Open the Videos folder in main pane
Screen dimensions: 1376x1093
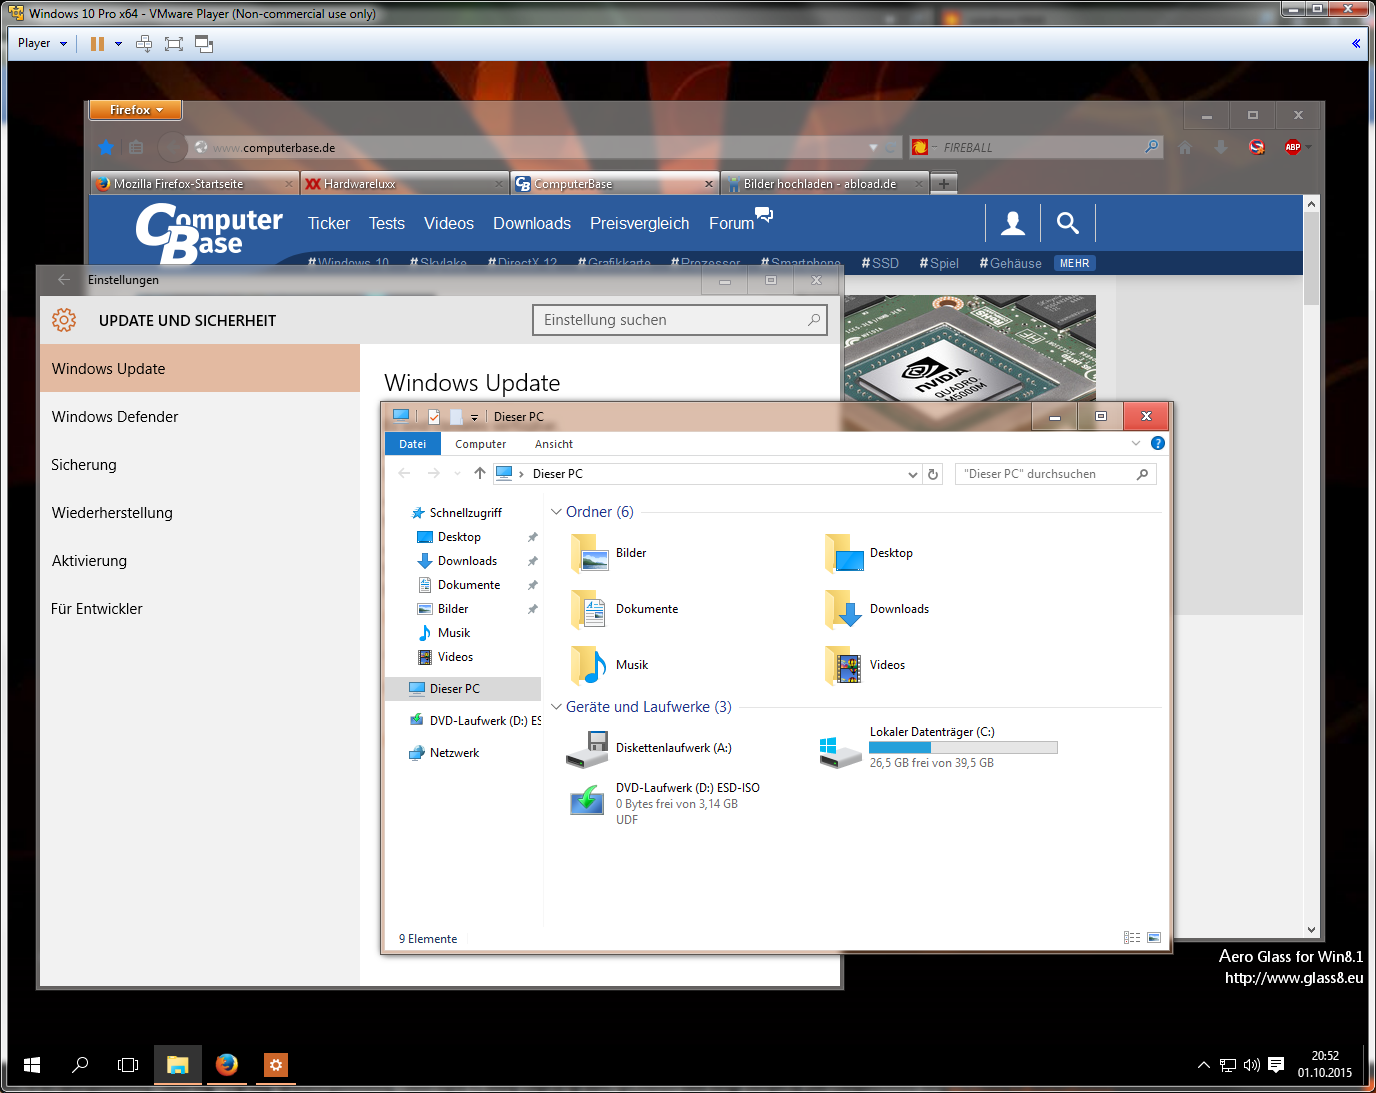click(866, 665)
